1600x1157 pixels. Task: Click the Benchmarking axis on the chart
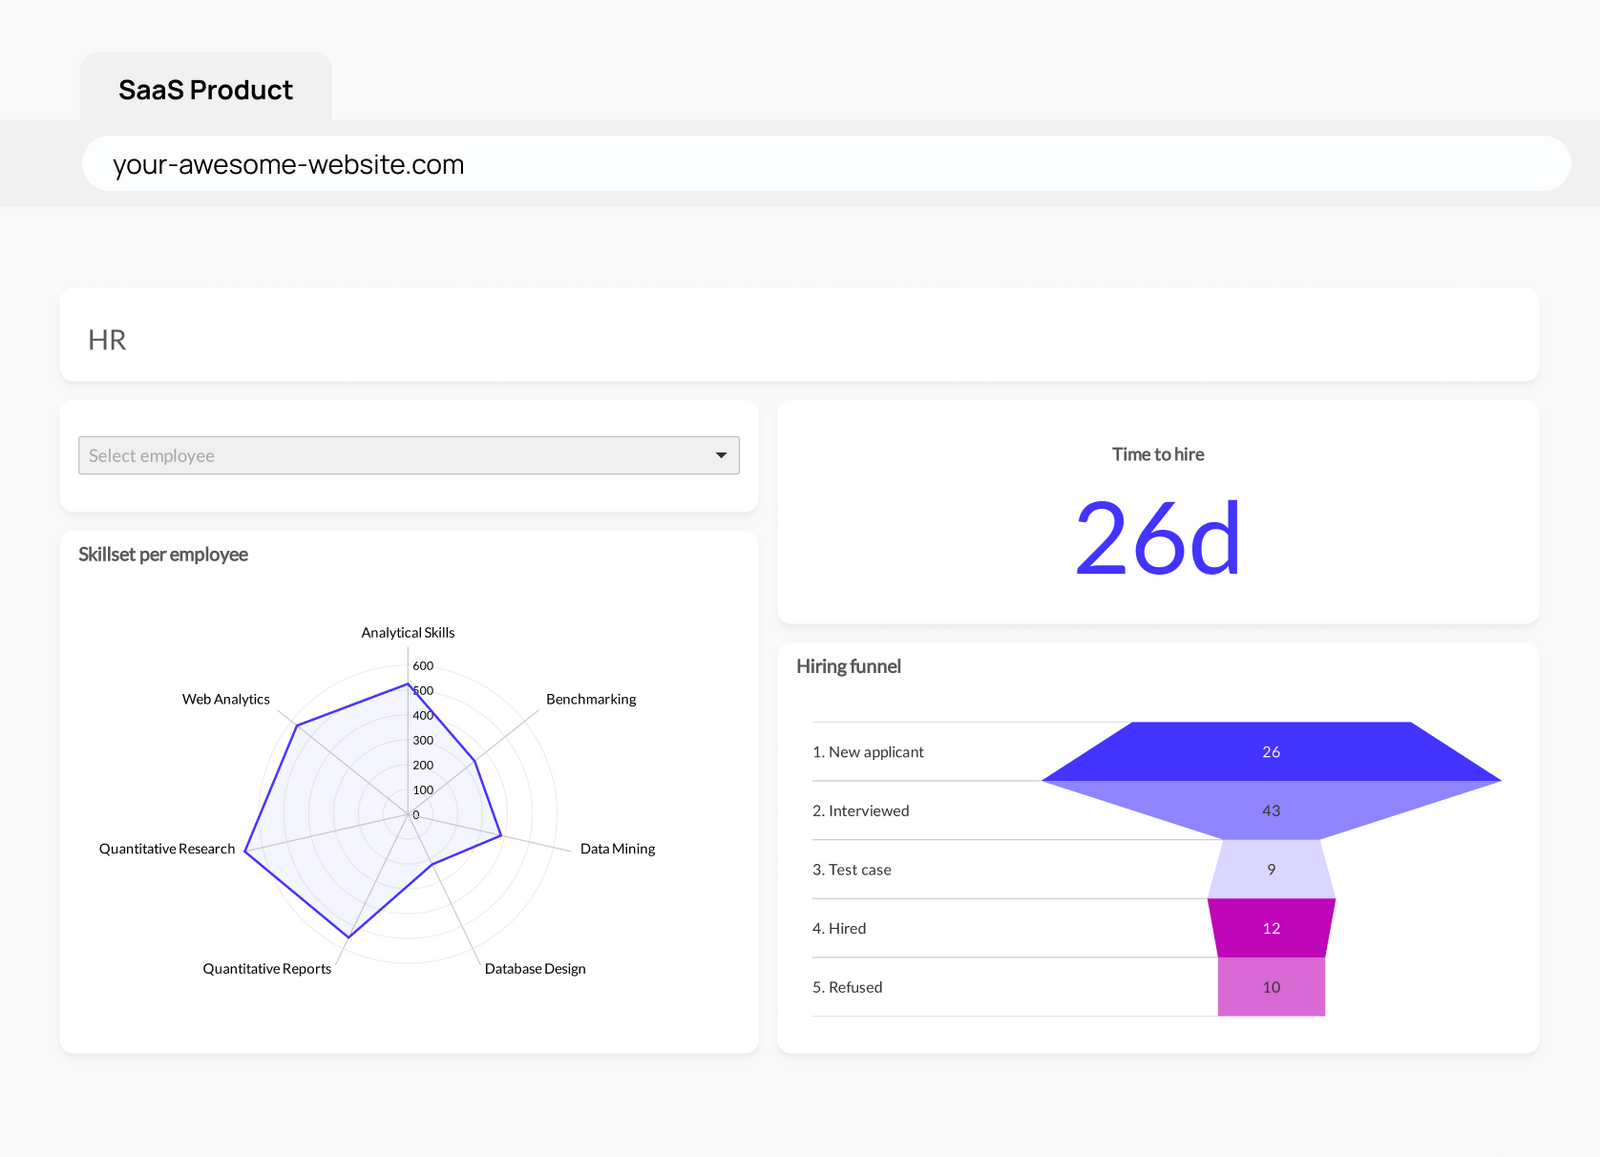[590, 699]
